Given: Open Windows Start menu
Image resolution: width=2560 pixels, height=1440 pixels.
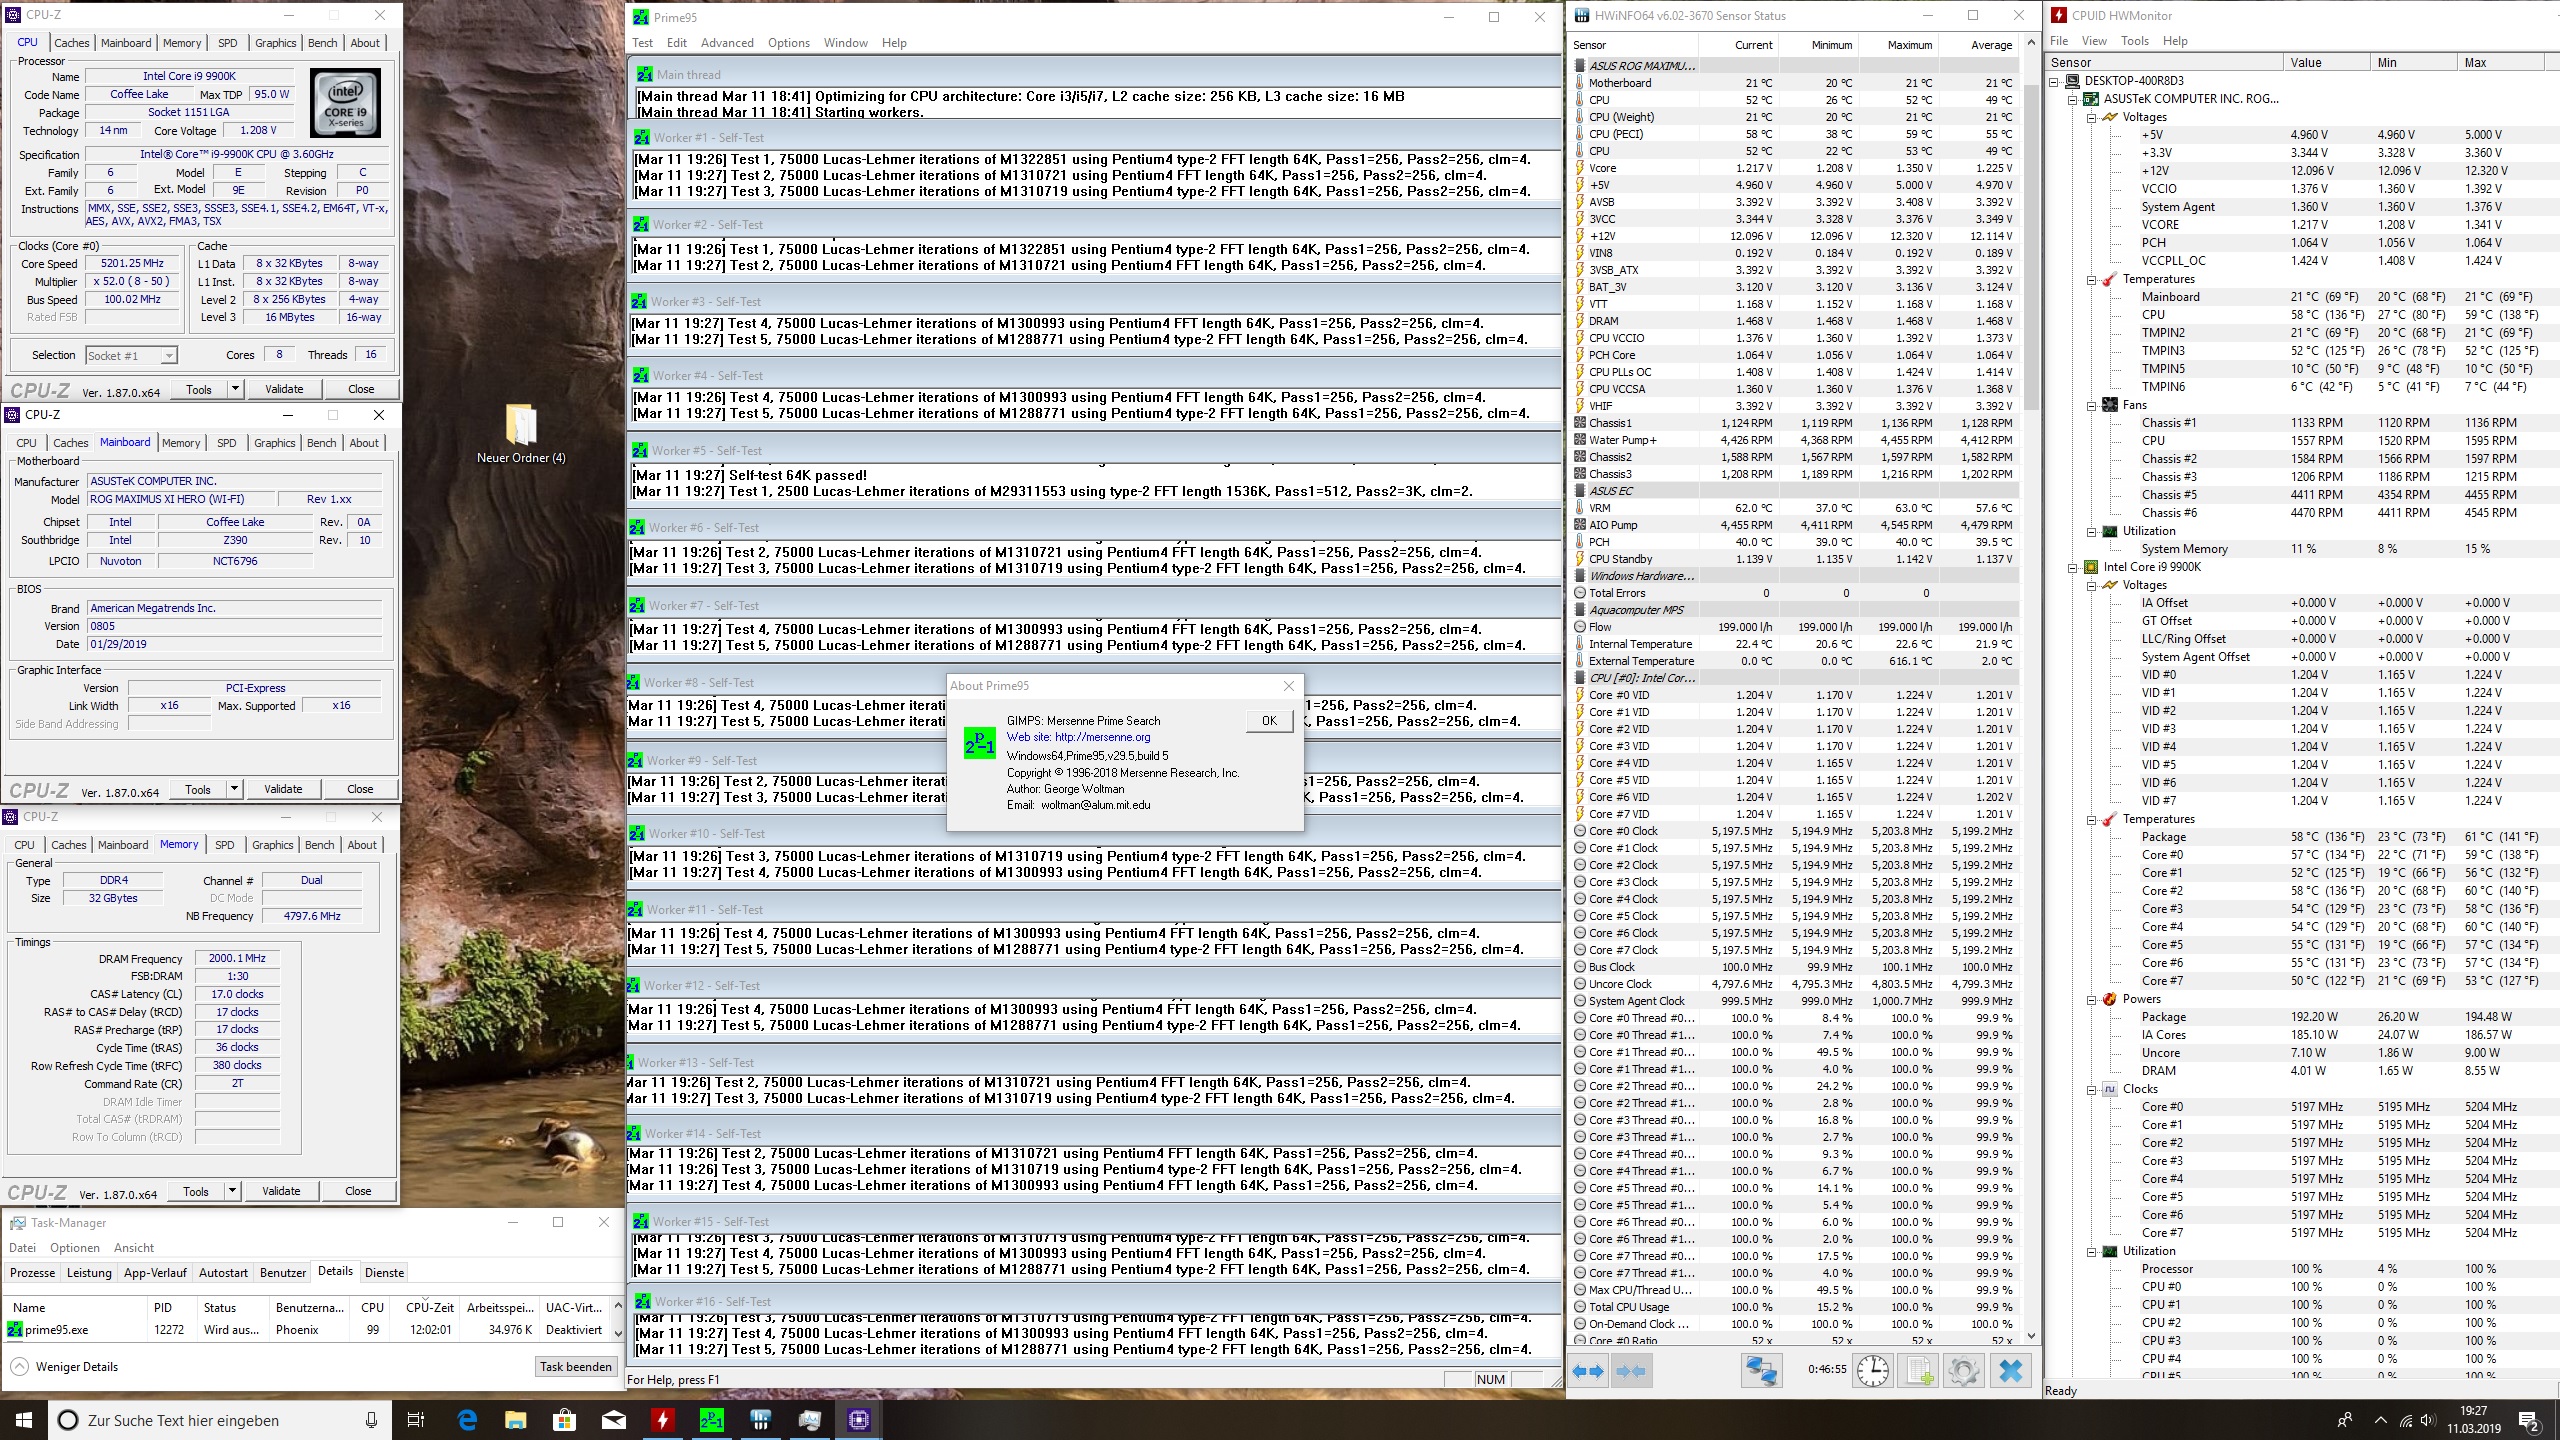Looking at the screenshot, I should pyautogui.click(x=24, y=1420).
